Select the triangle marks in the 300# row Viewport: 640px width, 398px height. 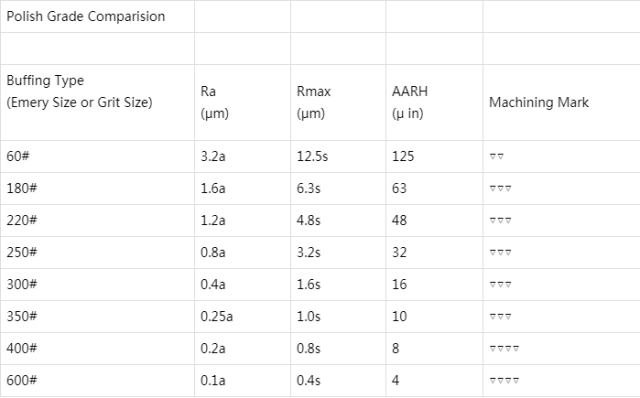click(x=500, y=284)
